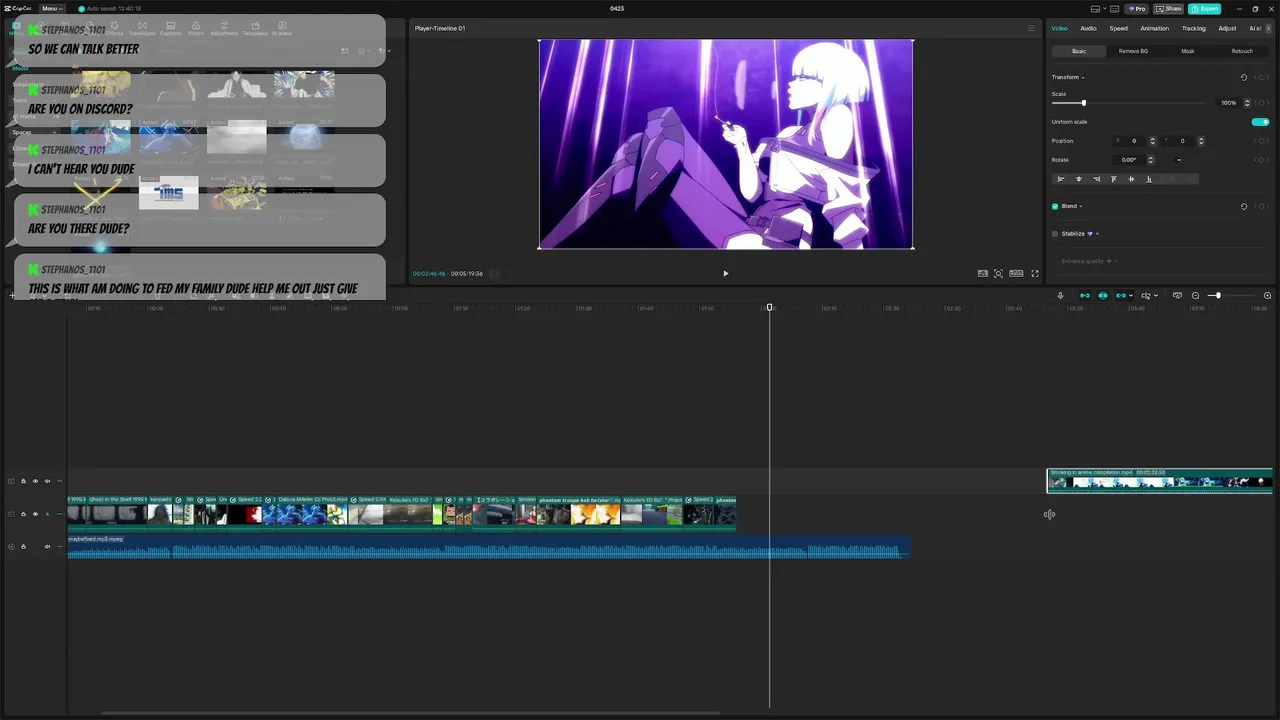The width and height of the screenshot is (1280, 720).
Task: Click the timeline cover/preview icon
Action: (x=1177, y=295)
